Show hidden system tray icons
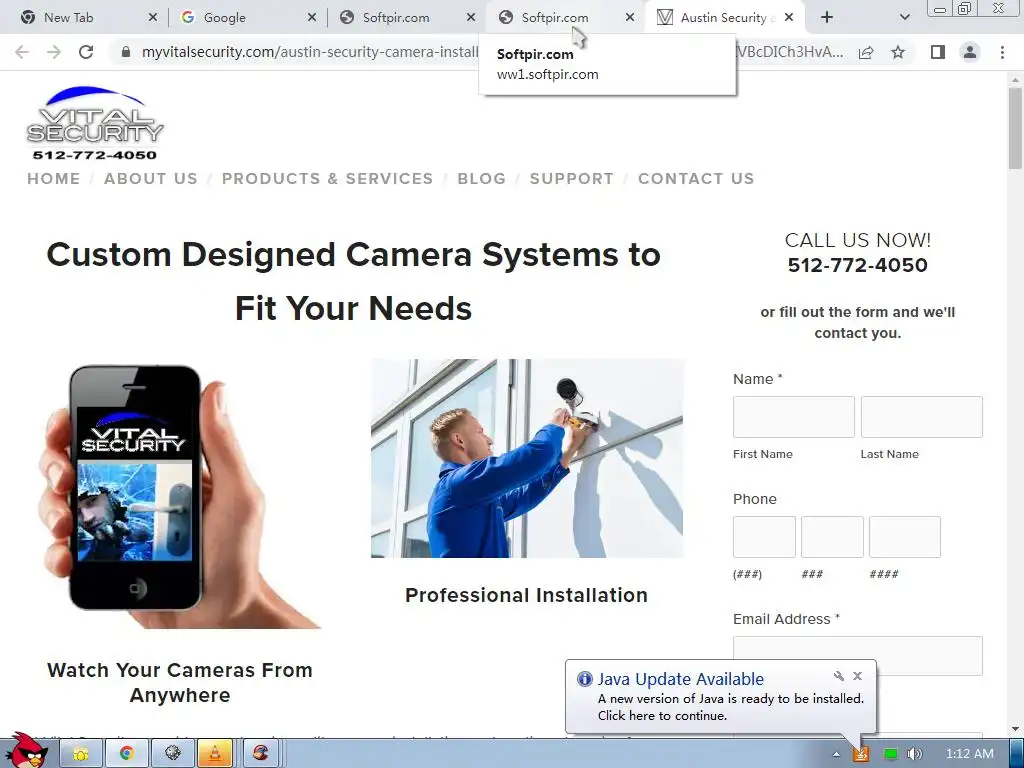The height and width of the screenshot is (768, 1024). point(836,754)
